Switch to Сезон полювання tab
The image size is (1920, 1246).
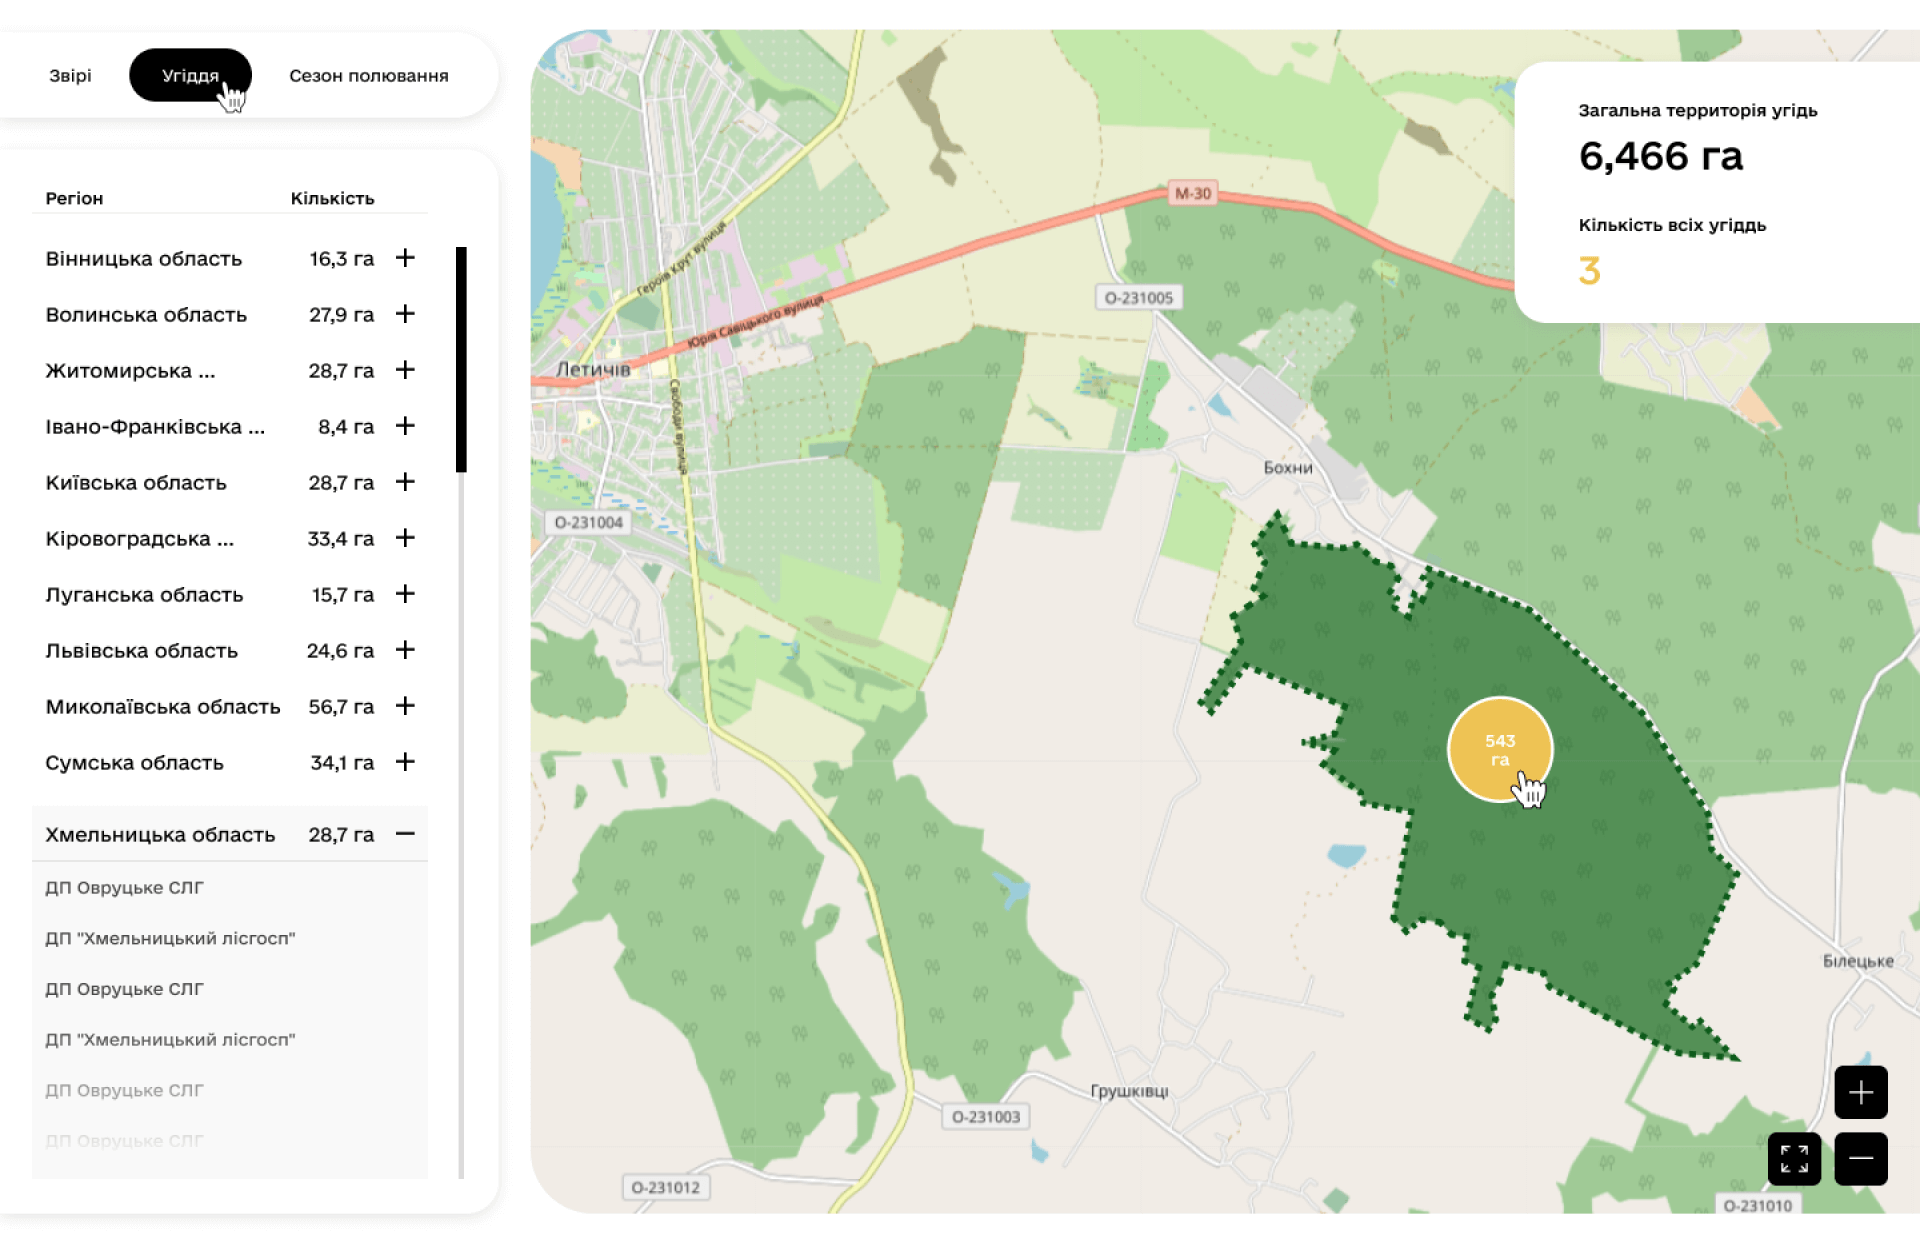point(368,76)
